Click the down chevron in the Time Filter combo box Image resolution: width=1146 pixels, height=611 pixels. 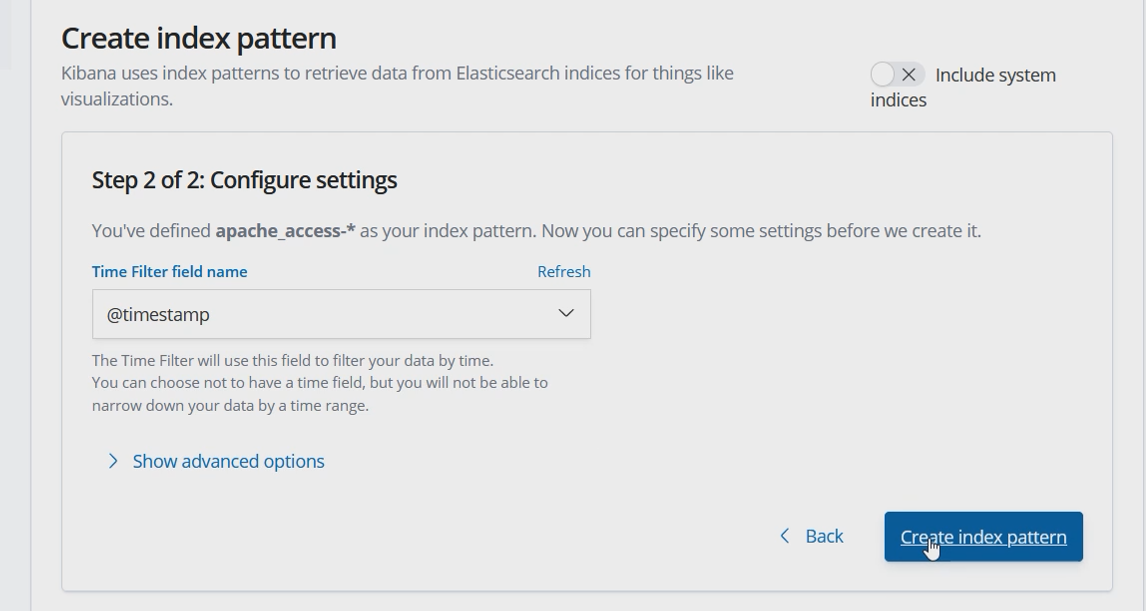(x=566, y=314)
